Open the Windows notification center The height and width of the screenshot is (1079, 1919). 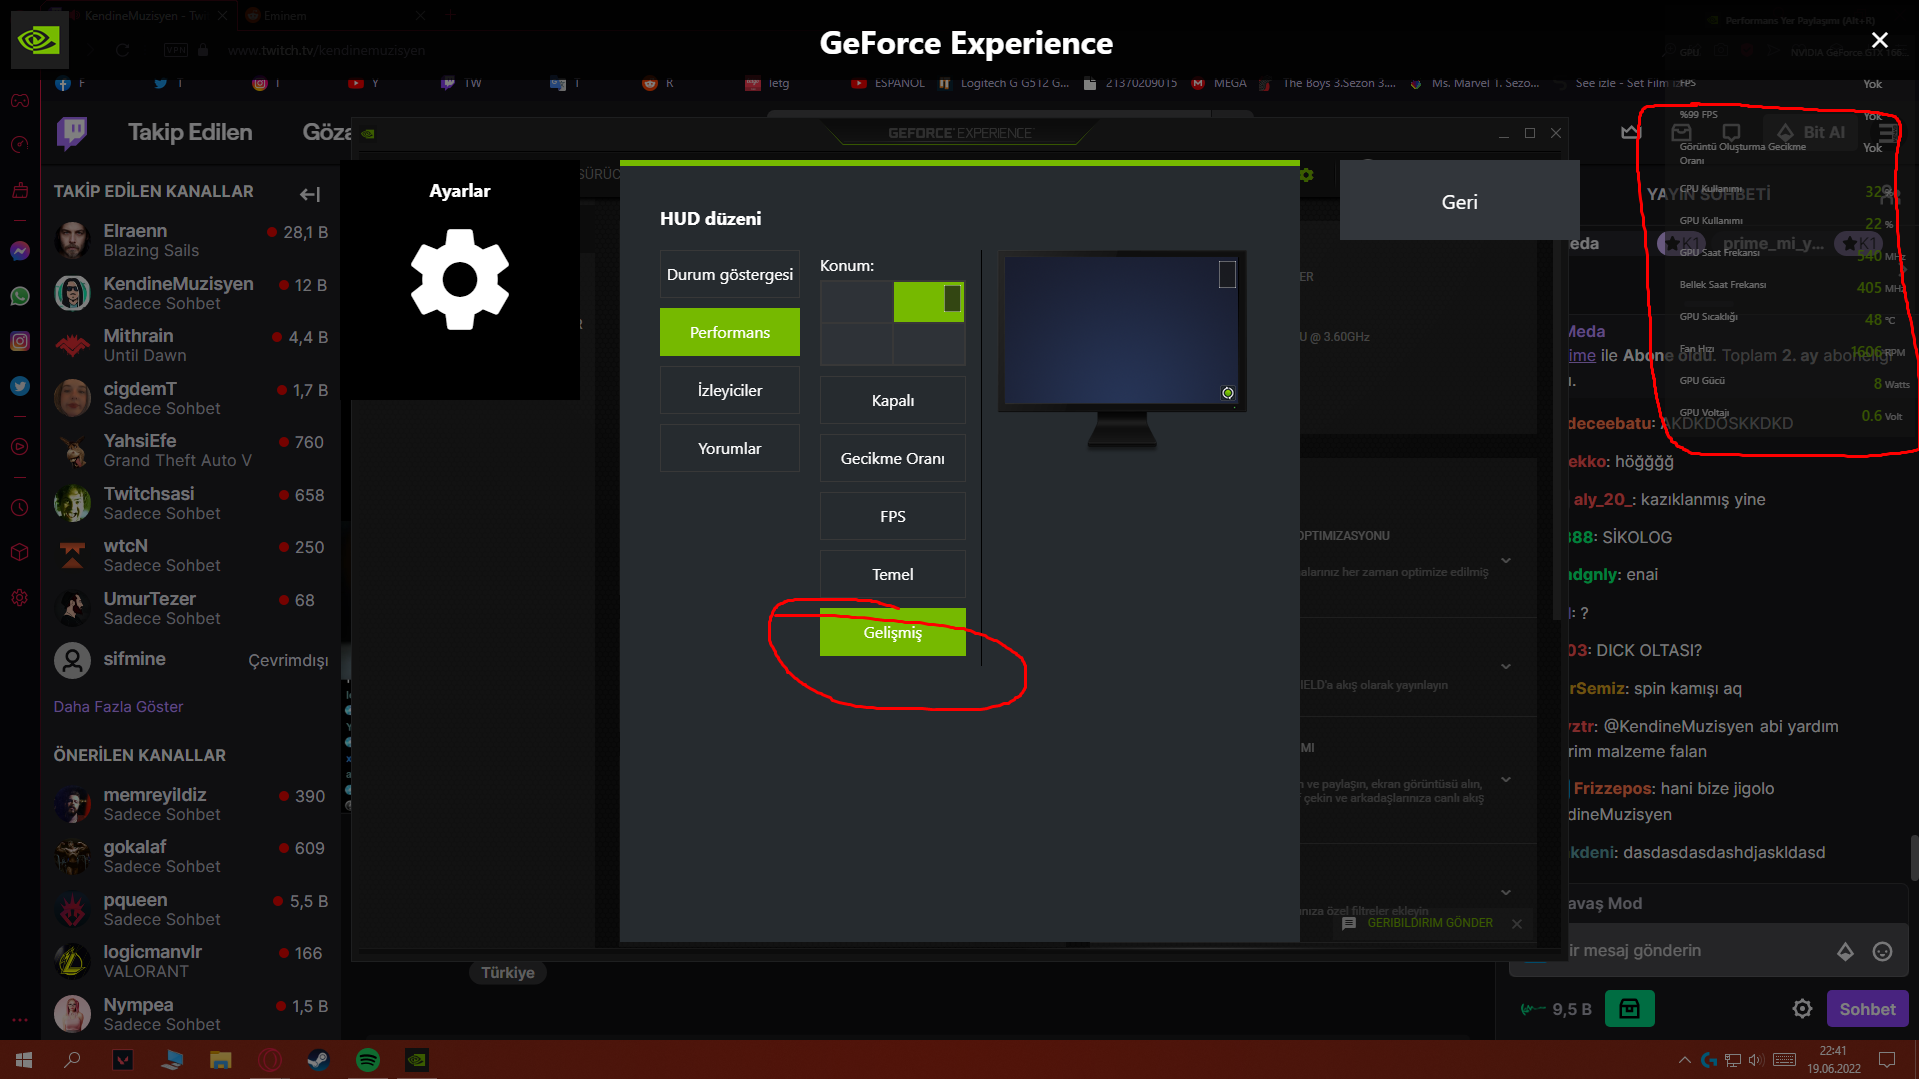point(1887,1060)
